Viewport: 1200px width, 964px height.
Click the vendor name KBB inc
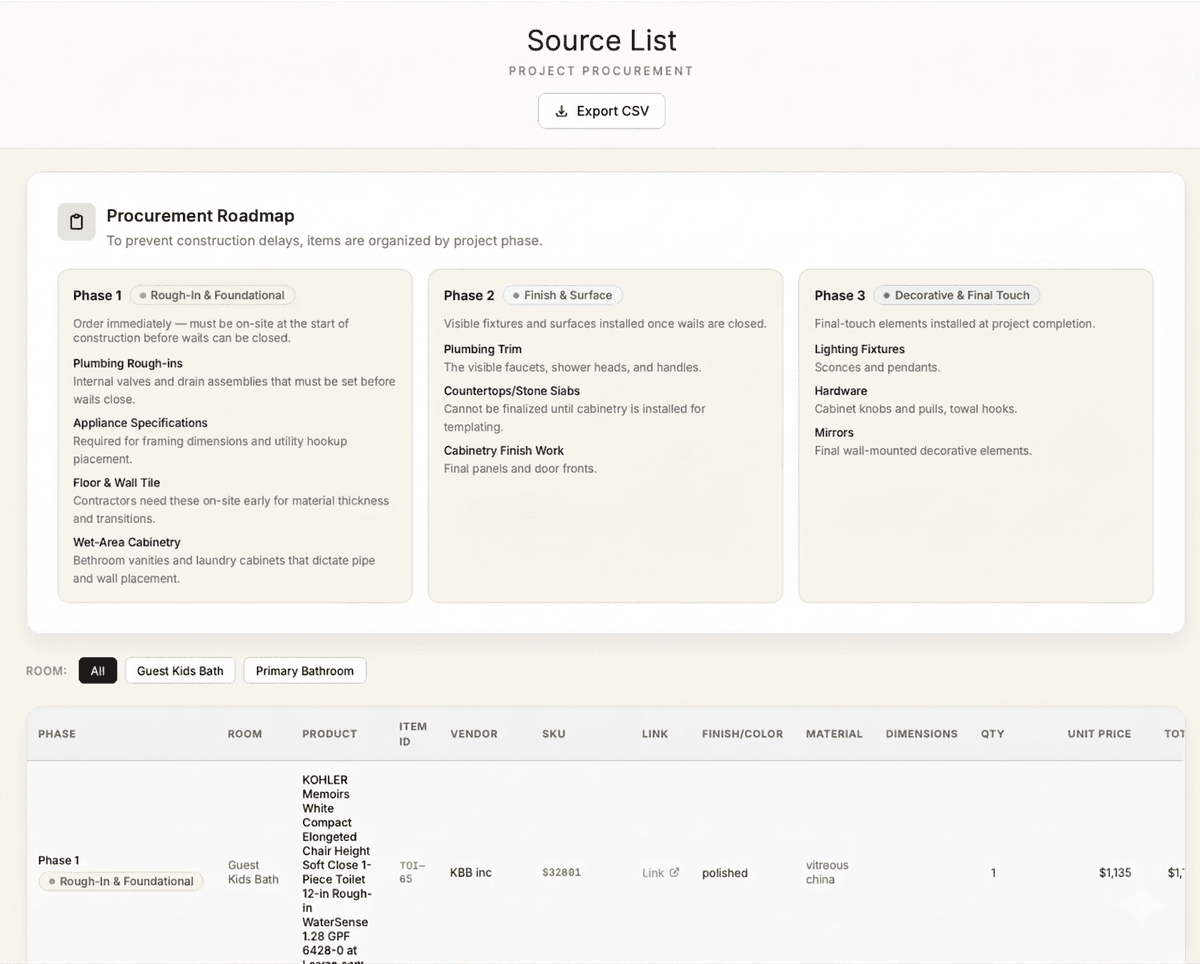[470, 872]
